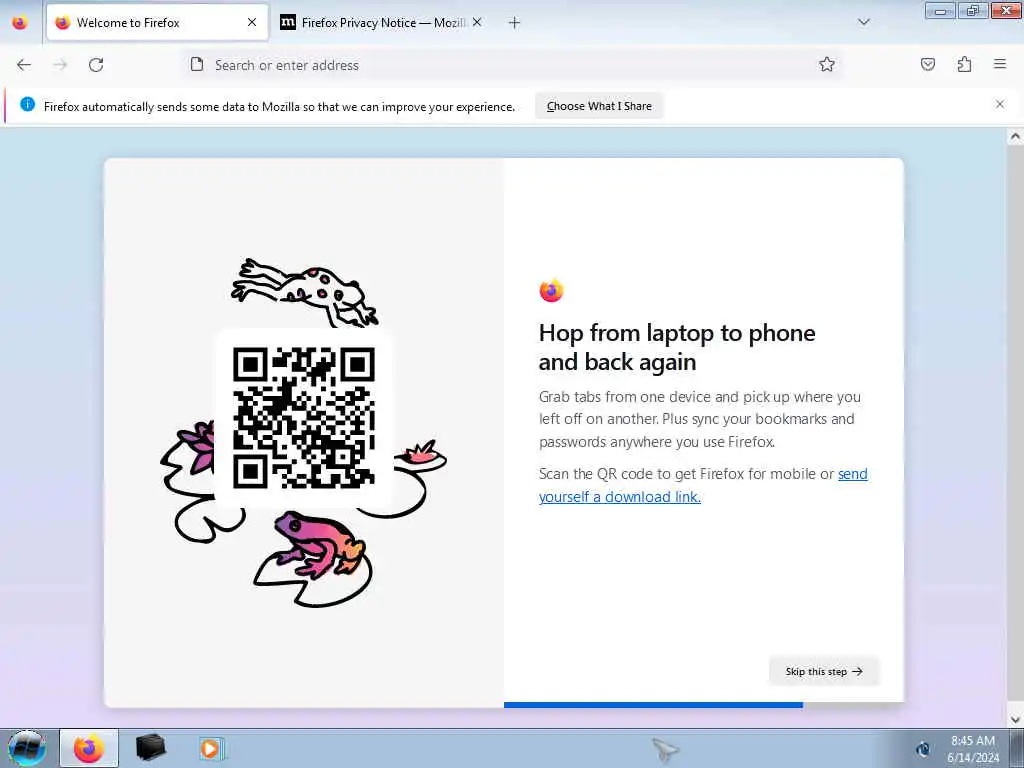Open a new tab with plus icon
Screen dimensions: 1024x768
tap(515, 23)
